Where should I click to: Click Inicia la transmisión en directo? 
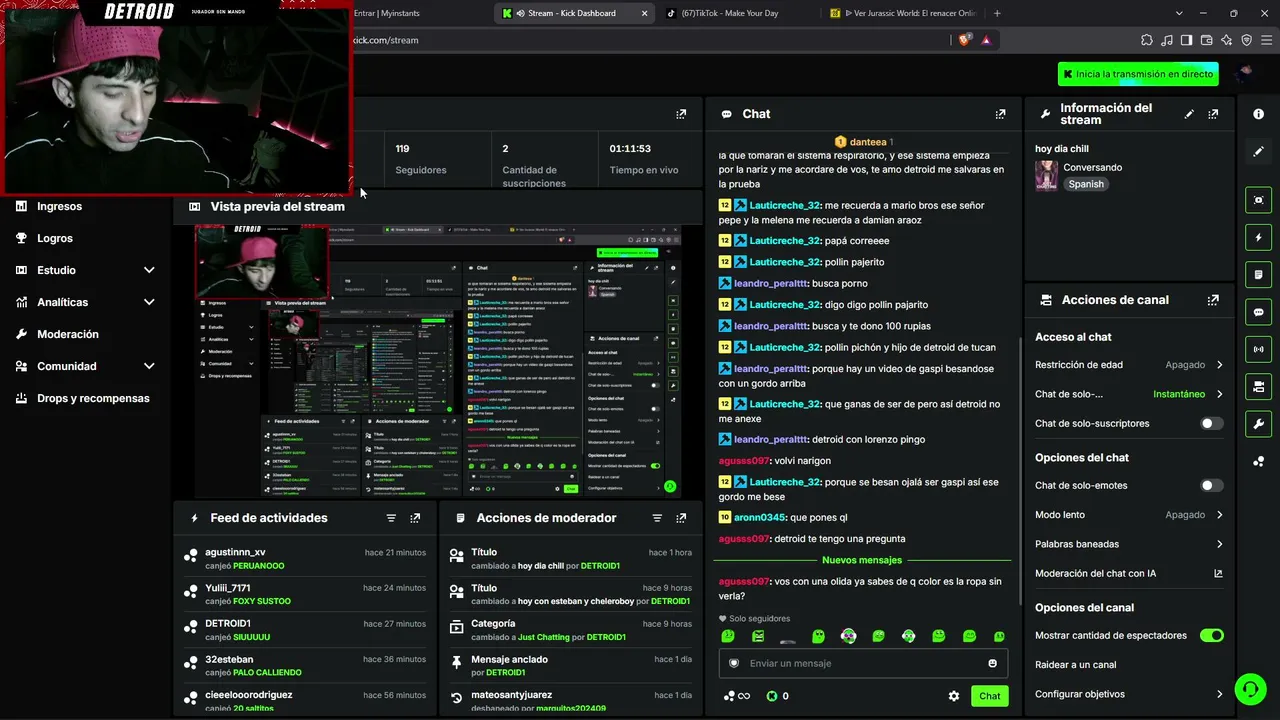coord(1138,74)
